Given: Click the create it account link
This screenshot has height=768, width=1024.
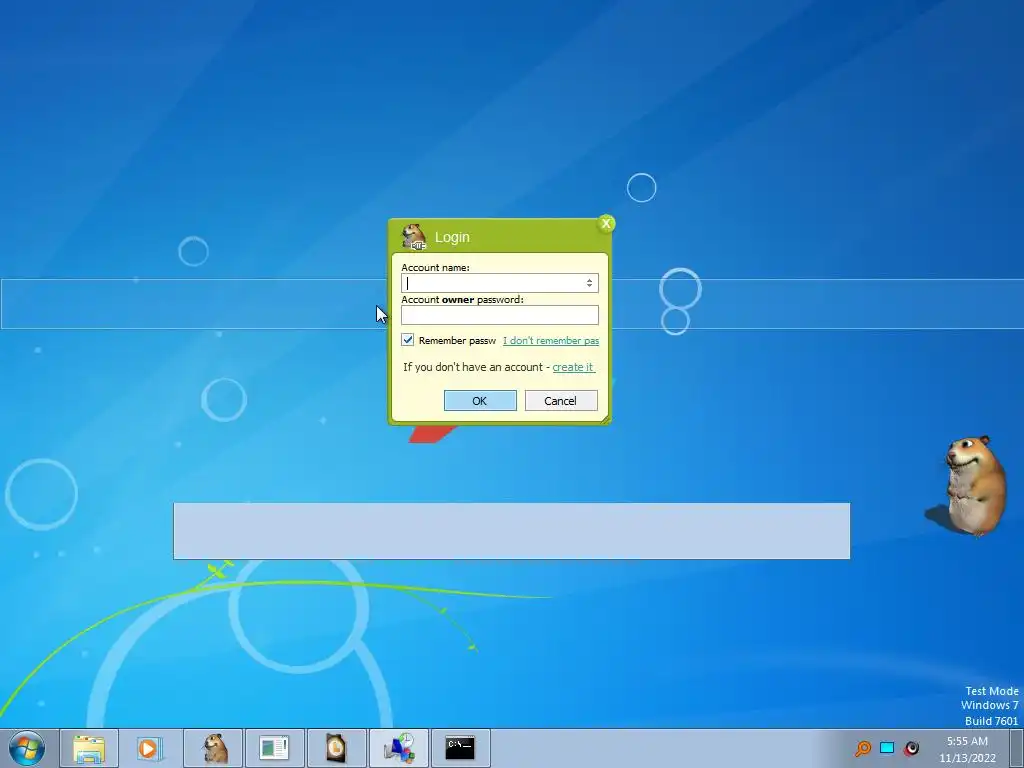Looking at the screenshot, I should coord(573,367).
